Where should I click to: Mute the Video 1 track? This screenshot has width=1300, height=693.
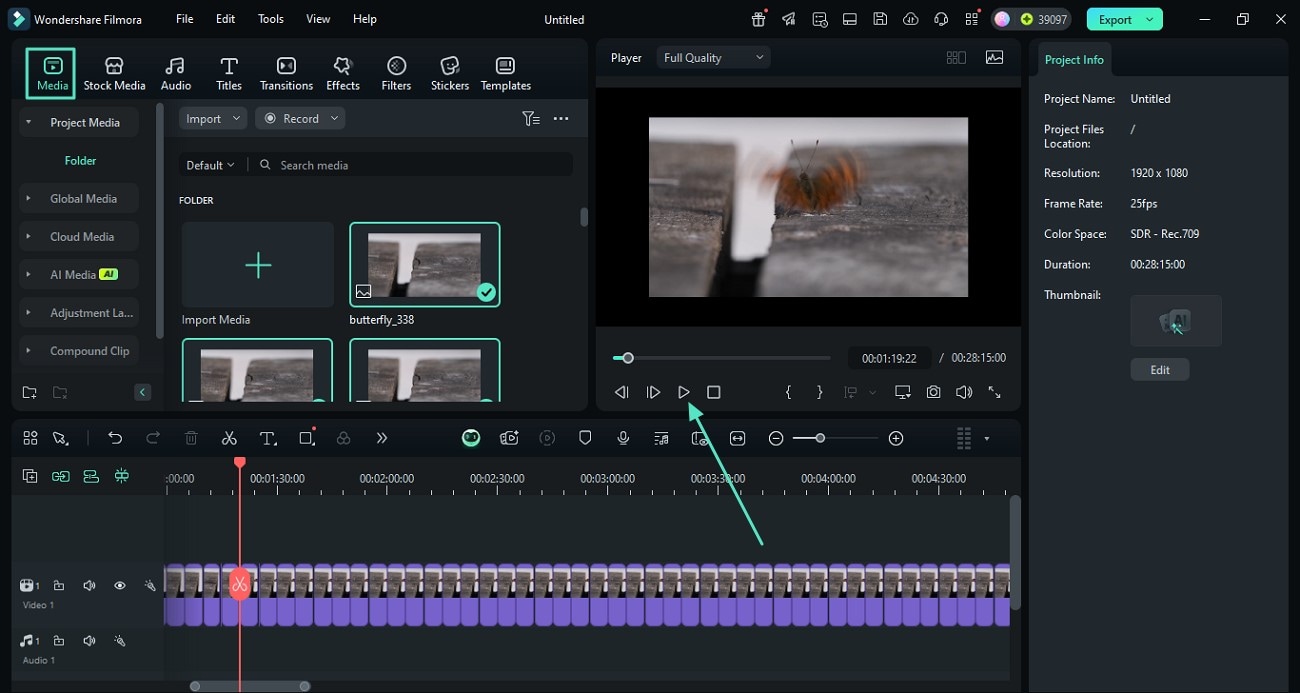coord(89,586)
